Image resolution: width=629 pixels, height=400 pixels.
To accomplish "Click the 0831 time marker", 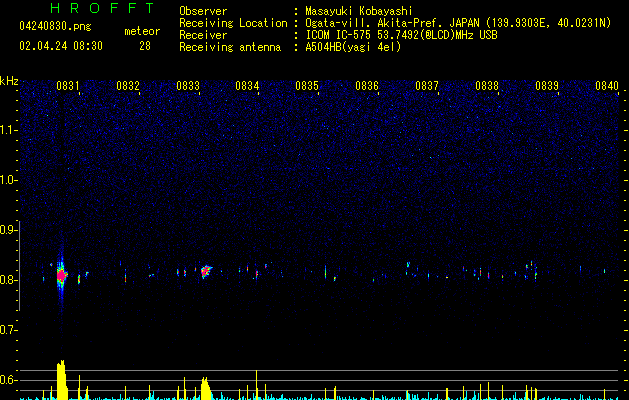I will pyautogui.click(x=68, y=86).
